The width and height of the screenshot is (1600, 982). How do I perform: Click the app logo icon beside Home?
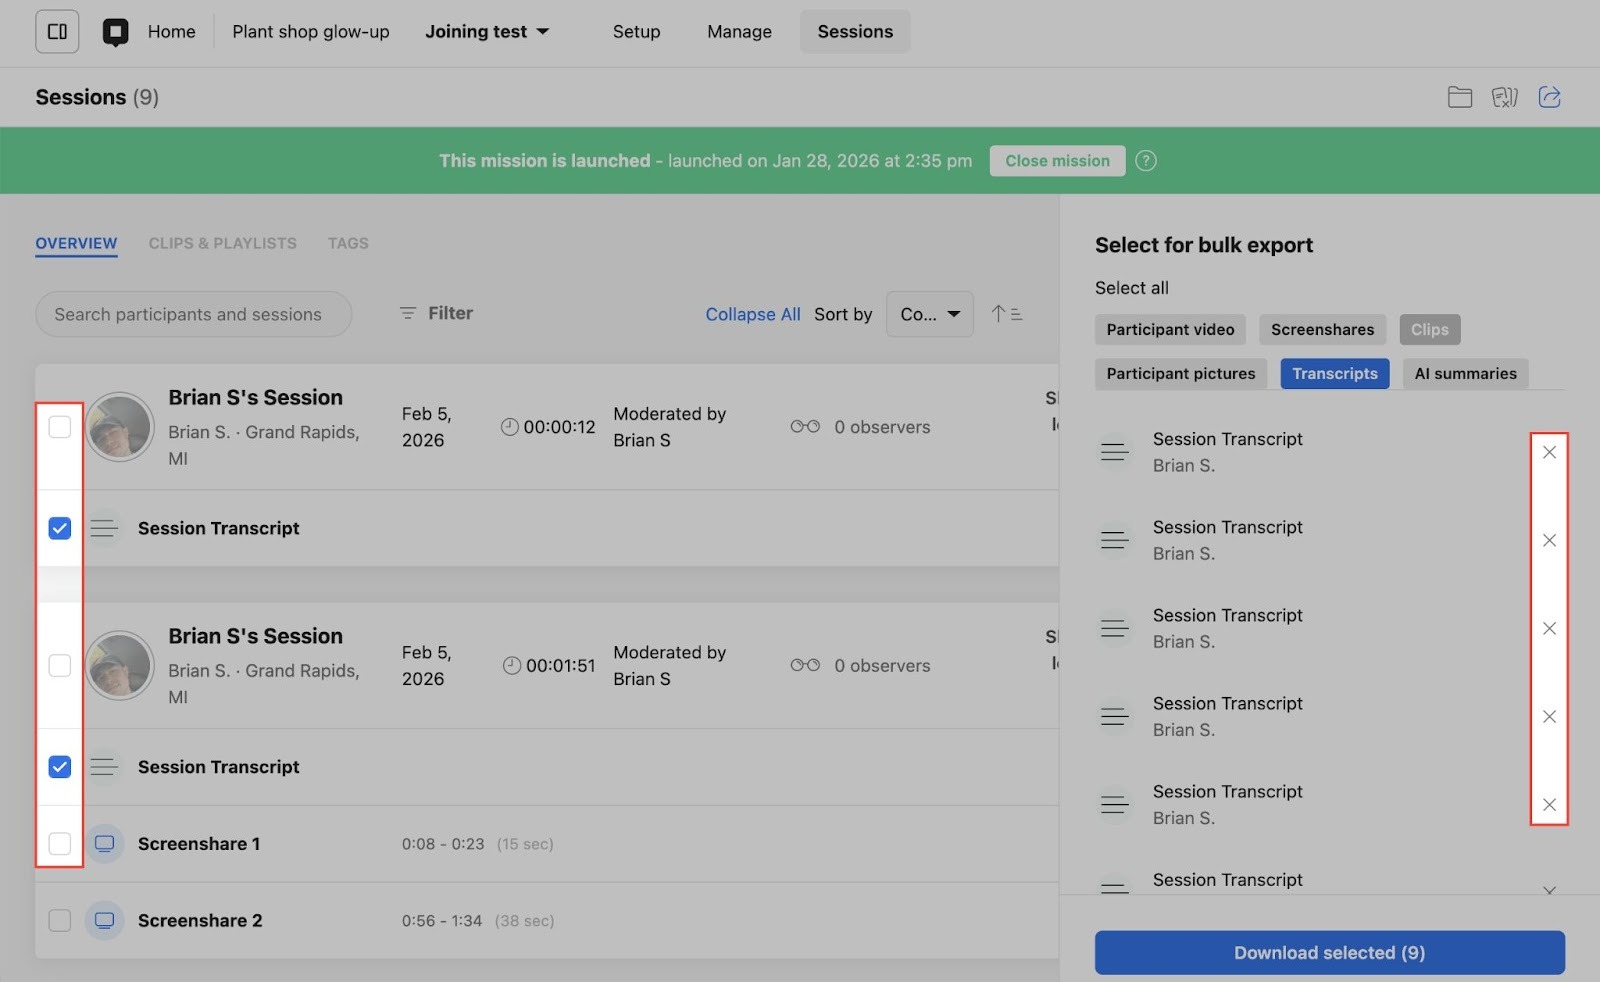[x=116, y=32]
